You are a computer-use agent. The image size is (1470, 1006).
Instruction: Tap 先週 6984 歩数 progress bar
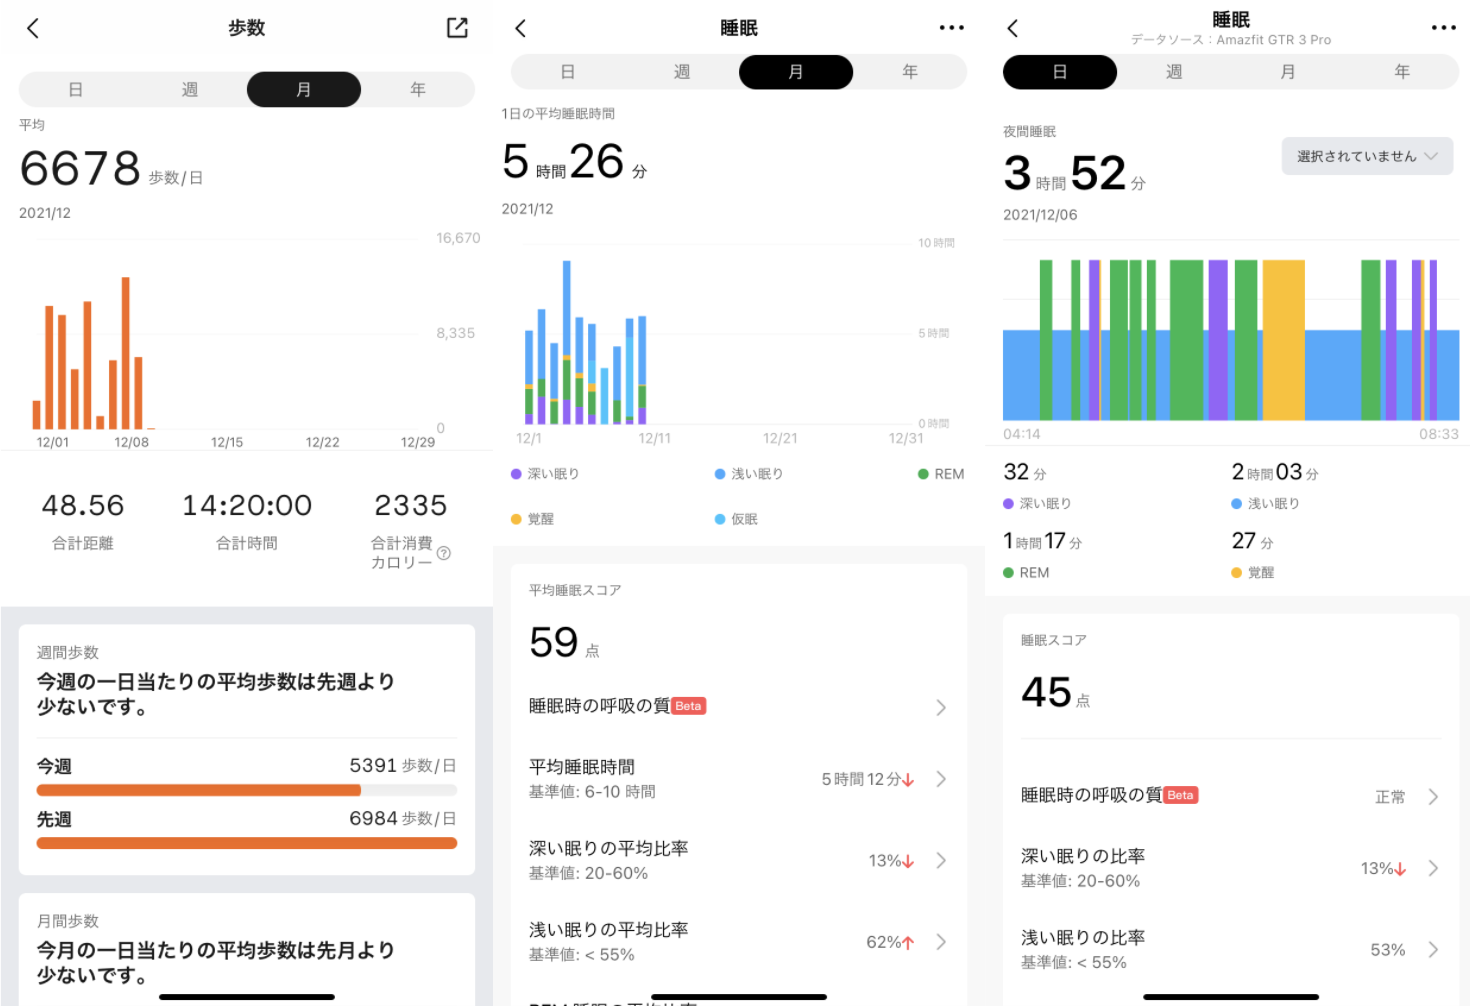247,843
